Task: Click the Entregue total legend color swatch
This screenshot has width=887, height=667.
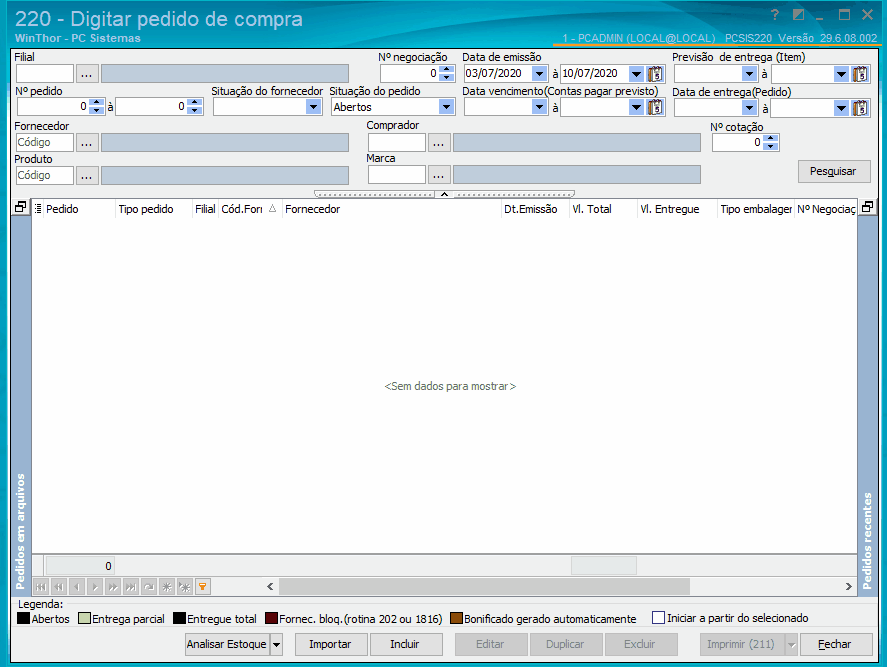Action: click(179, 618)
